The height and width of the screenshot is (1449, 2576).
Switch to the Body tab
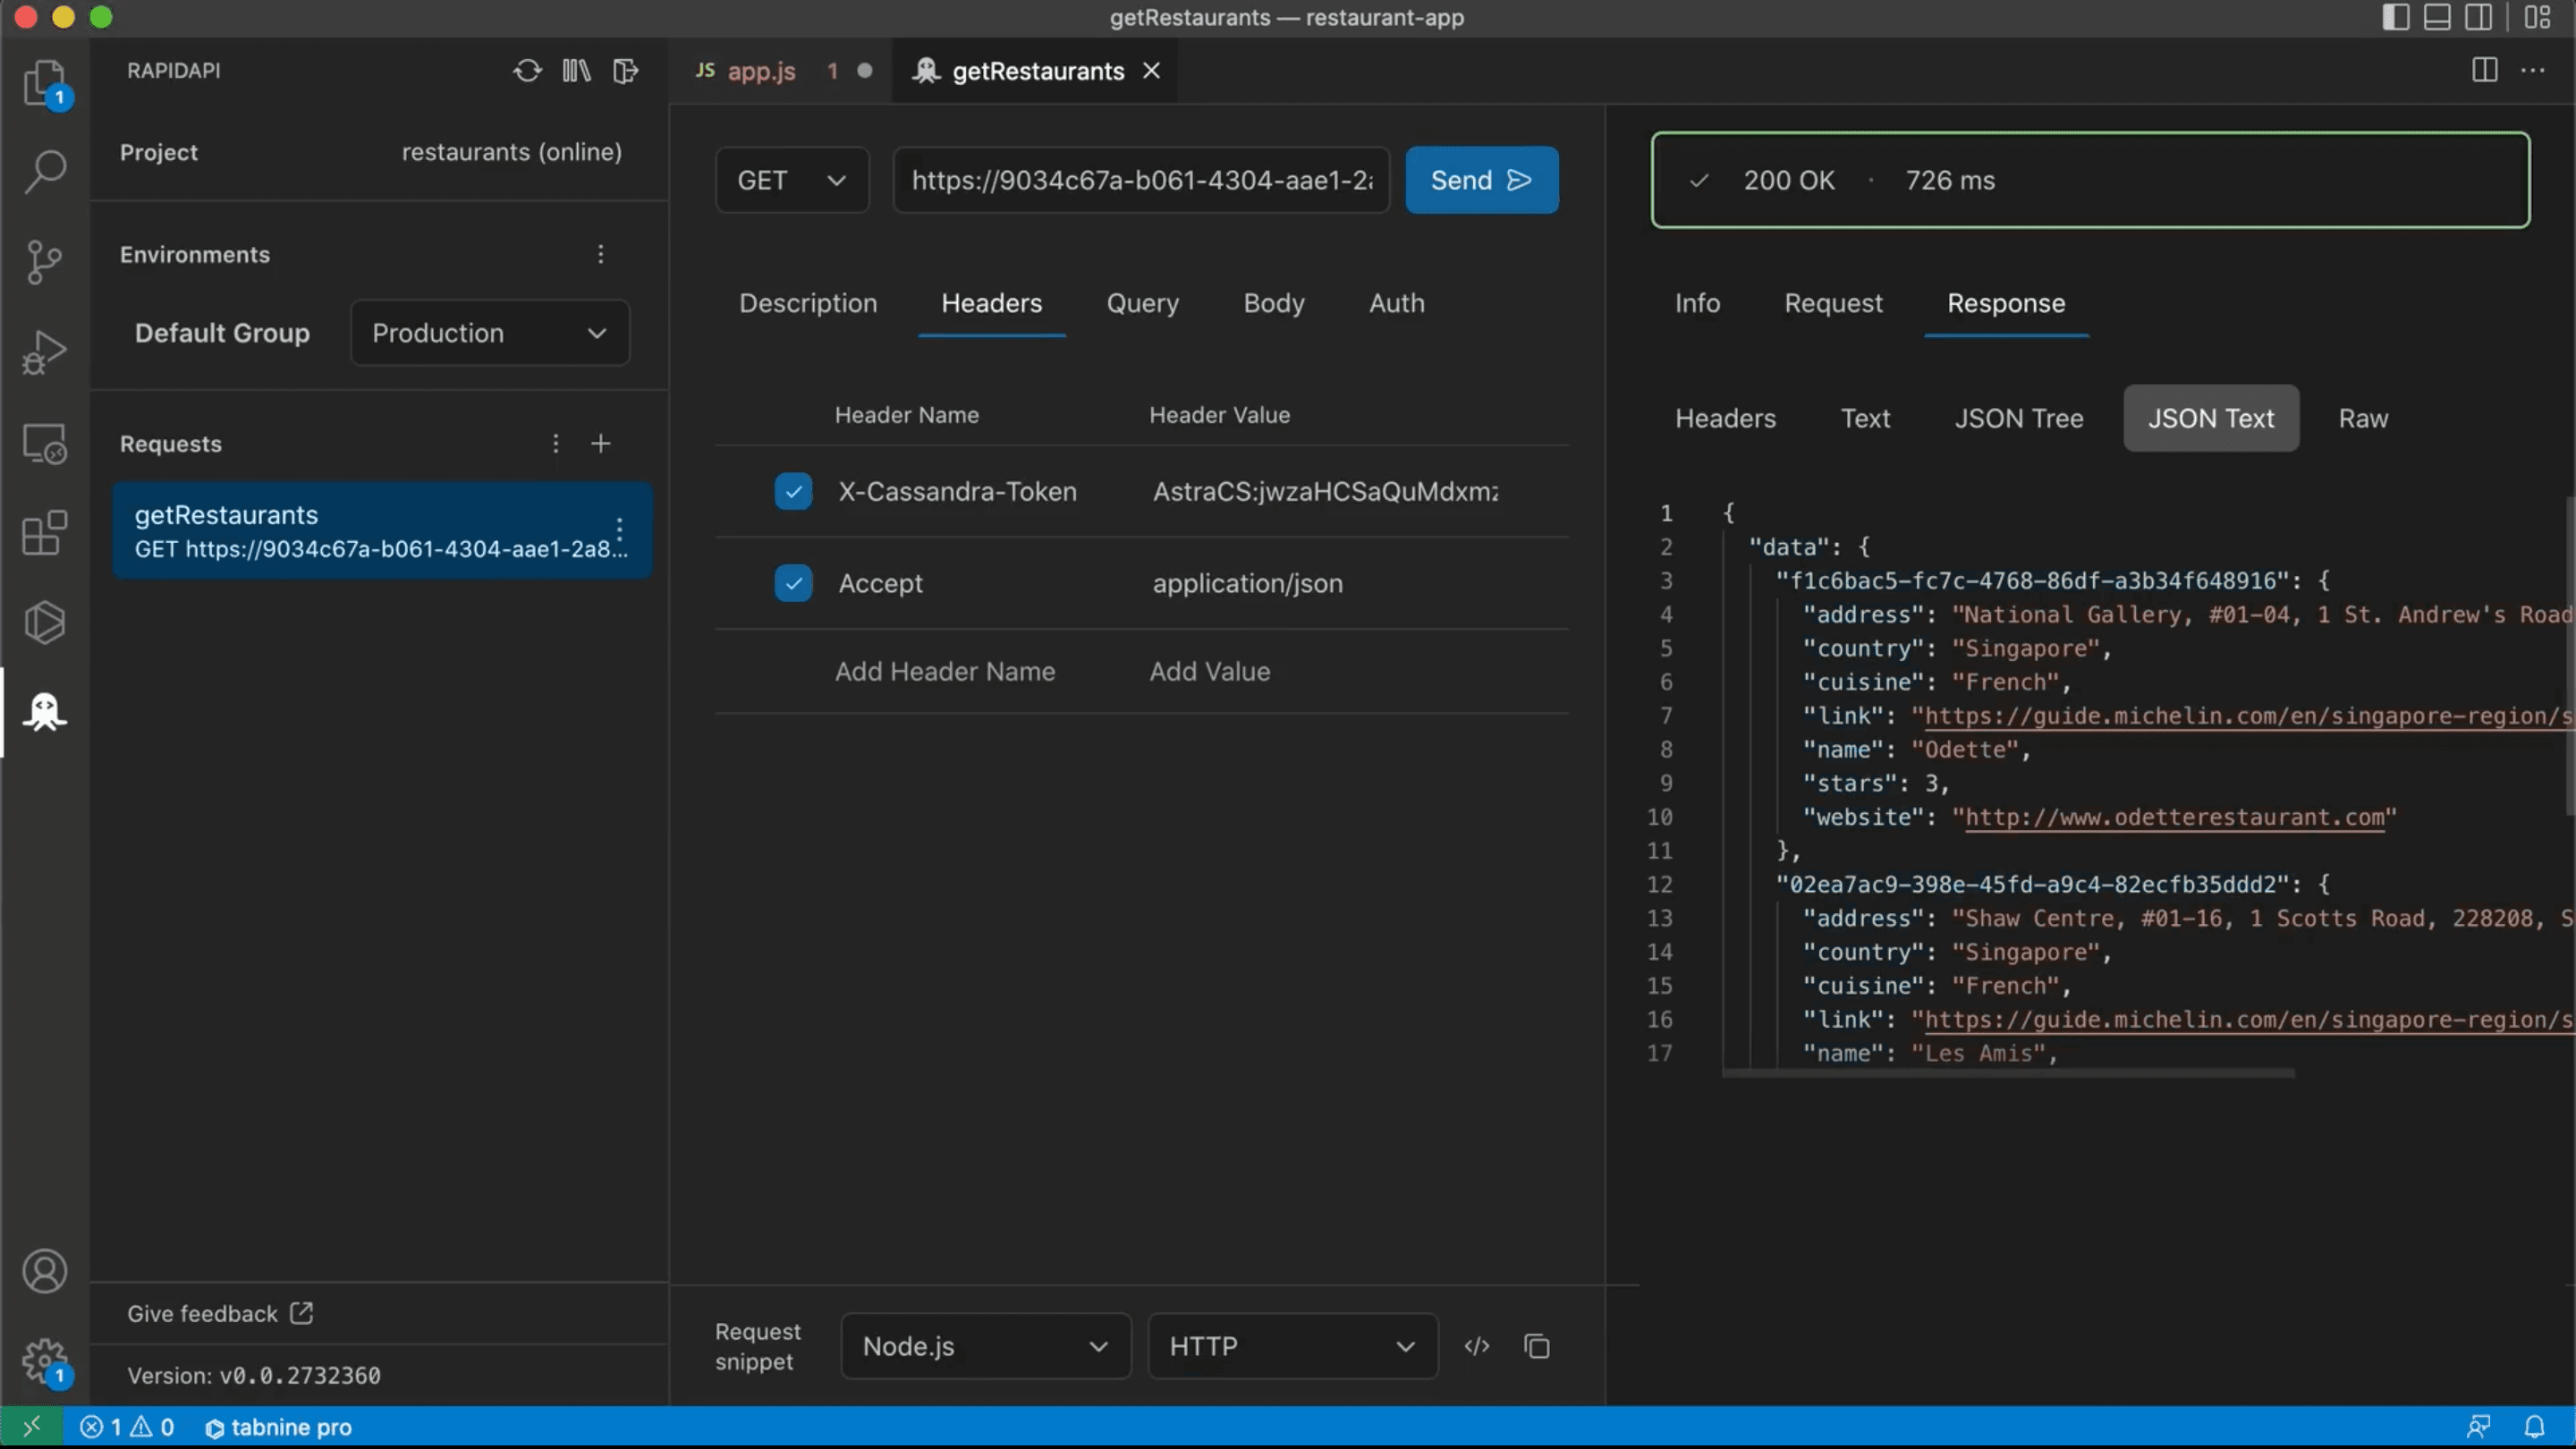click(1274, 303)
